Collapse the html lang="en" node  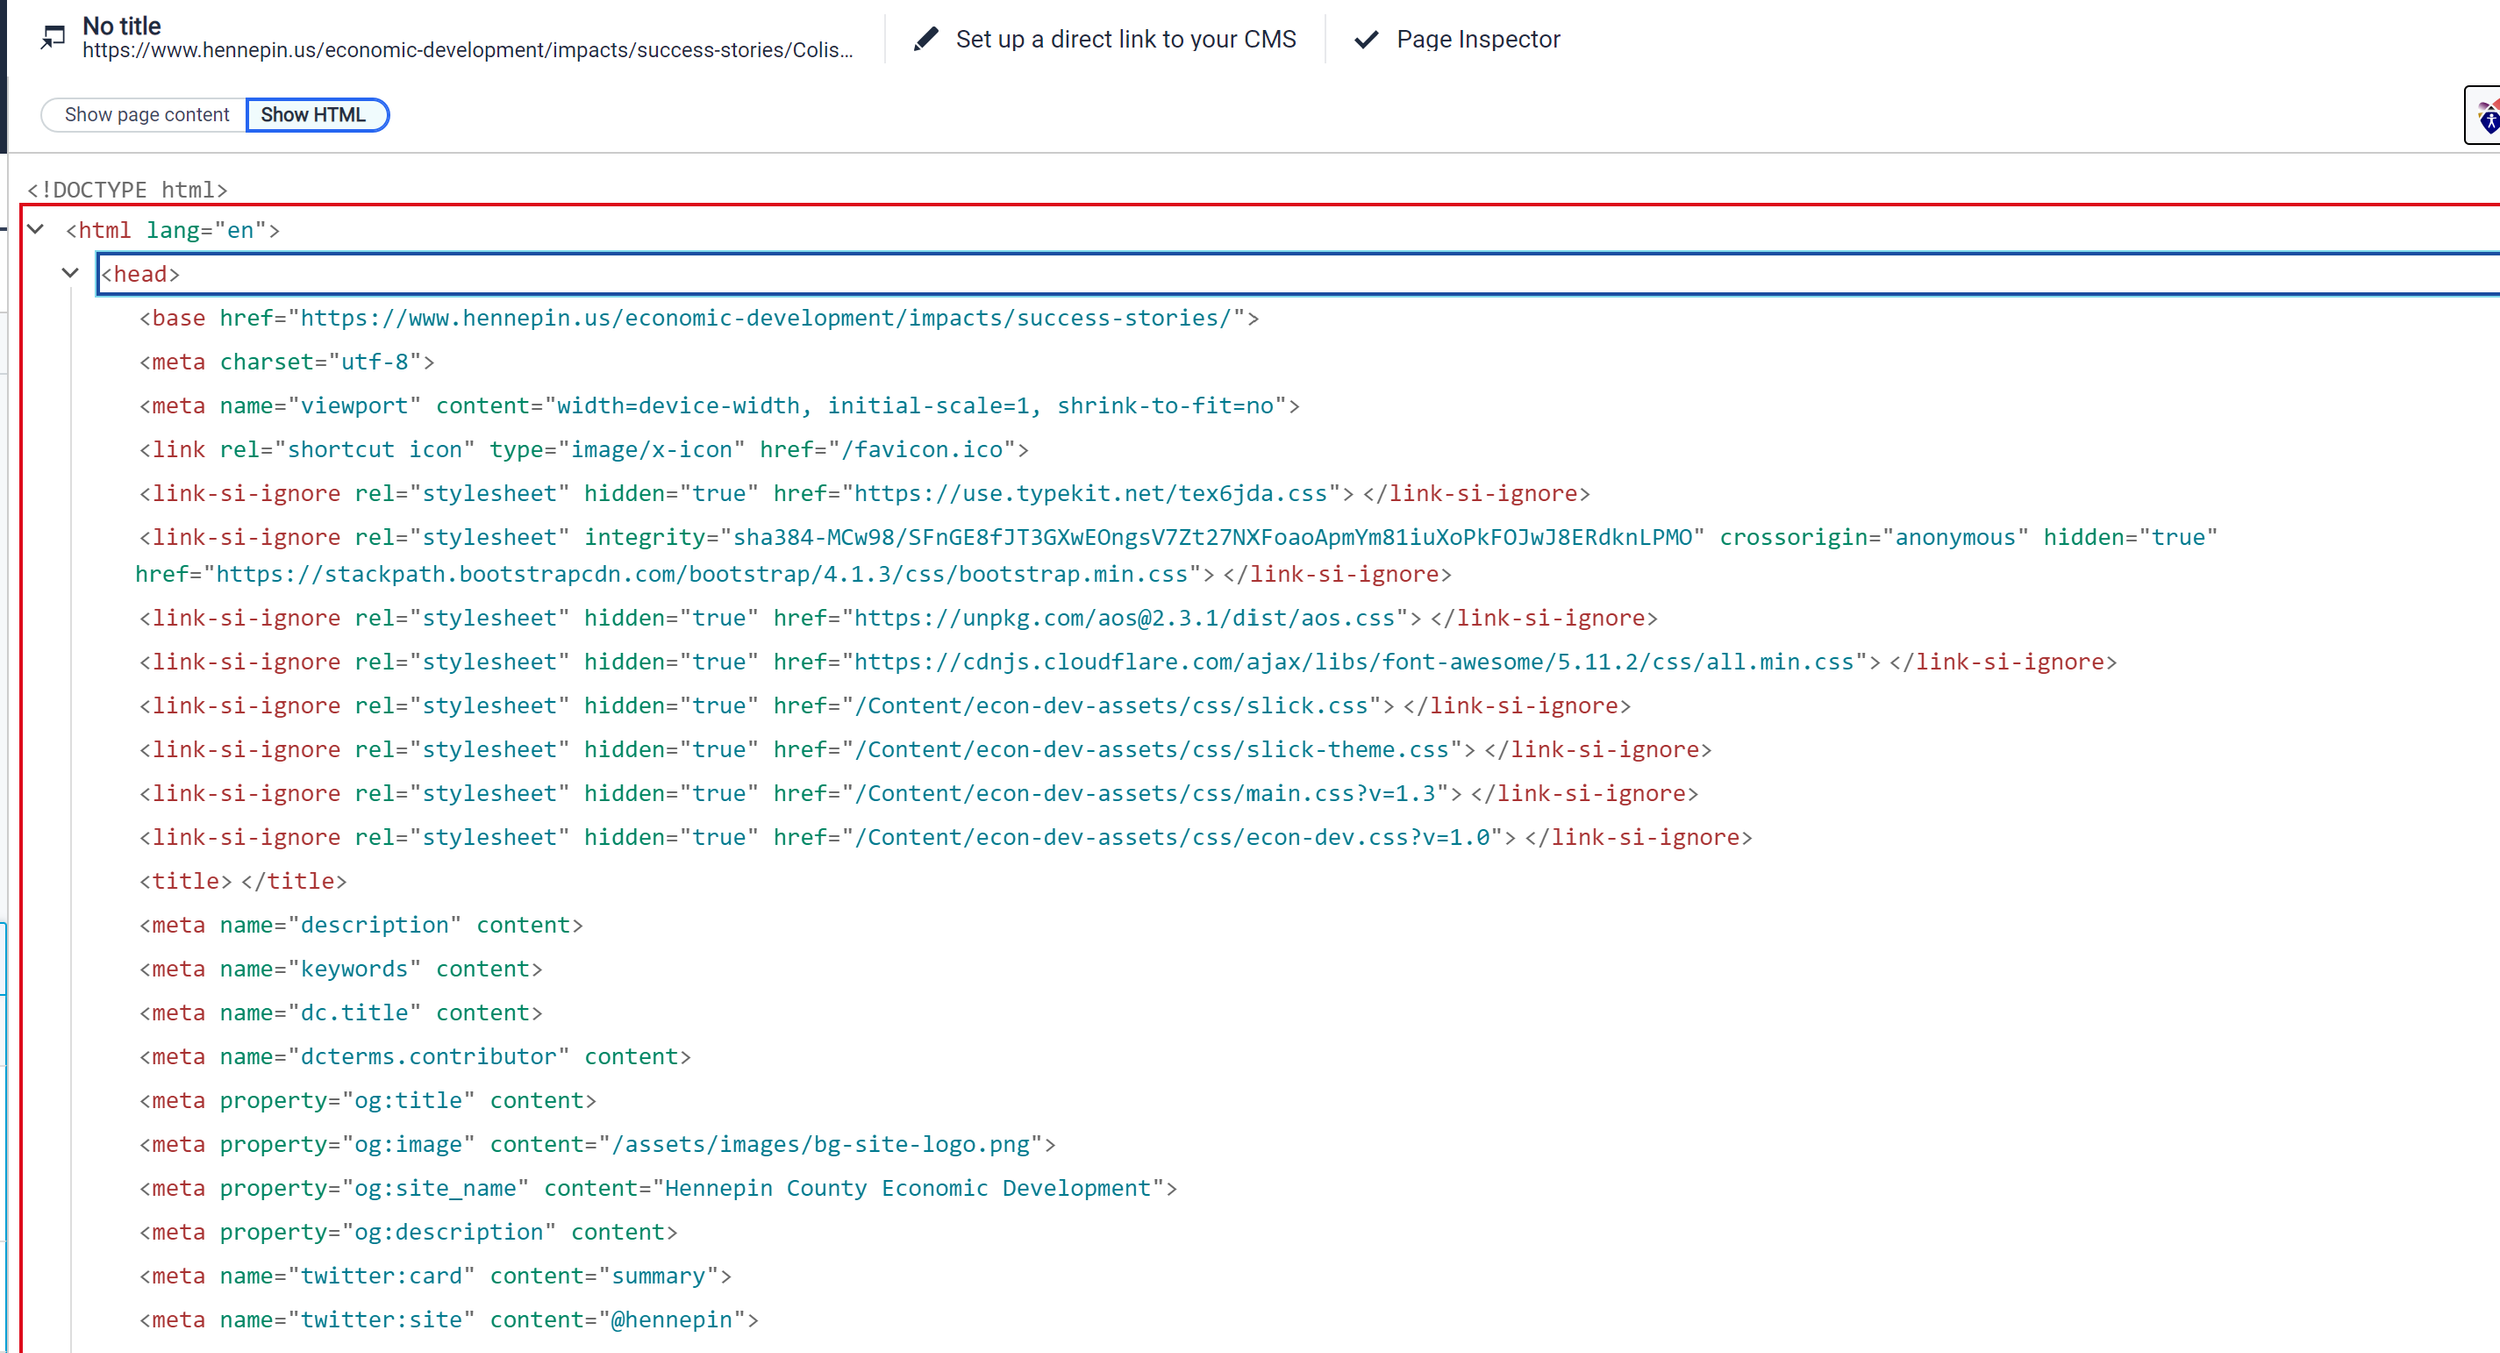pos(36,230)
